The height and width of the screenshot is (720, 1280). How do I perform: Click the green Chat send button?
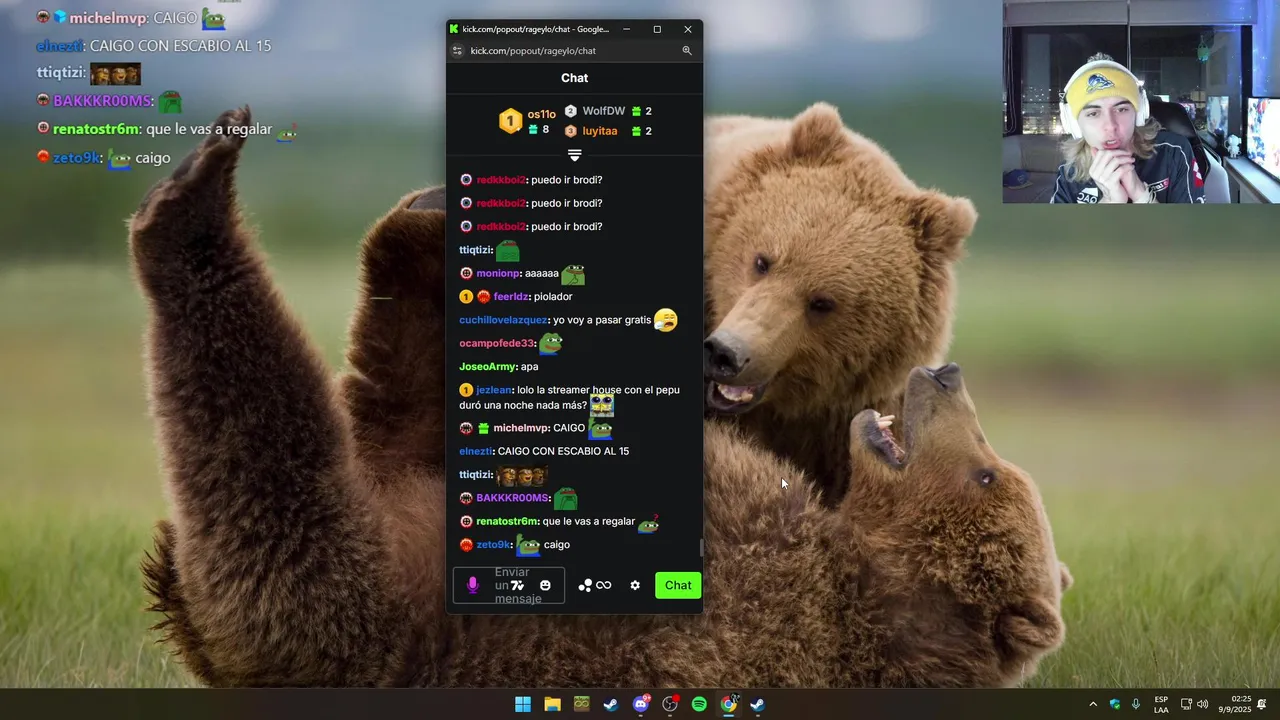[678, 585]
